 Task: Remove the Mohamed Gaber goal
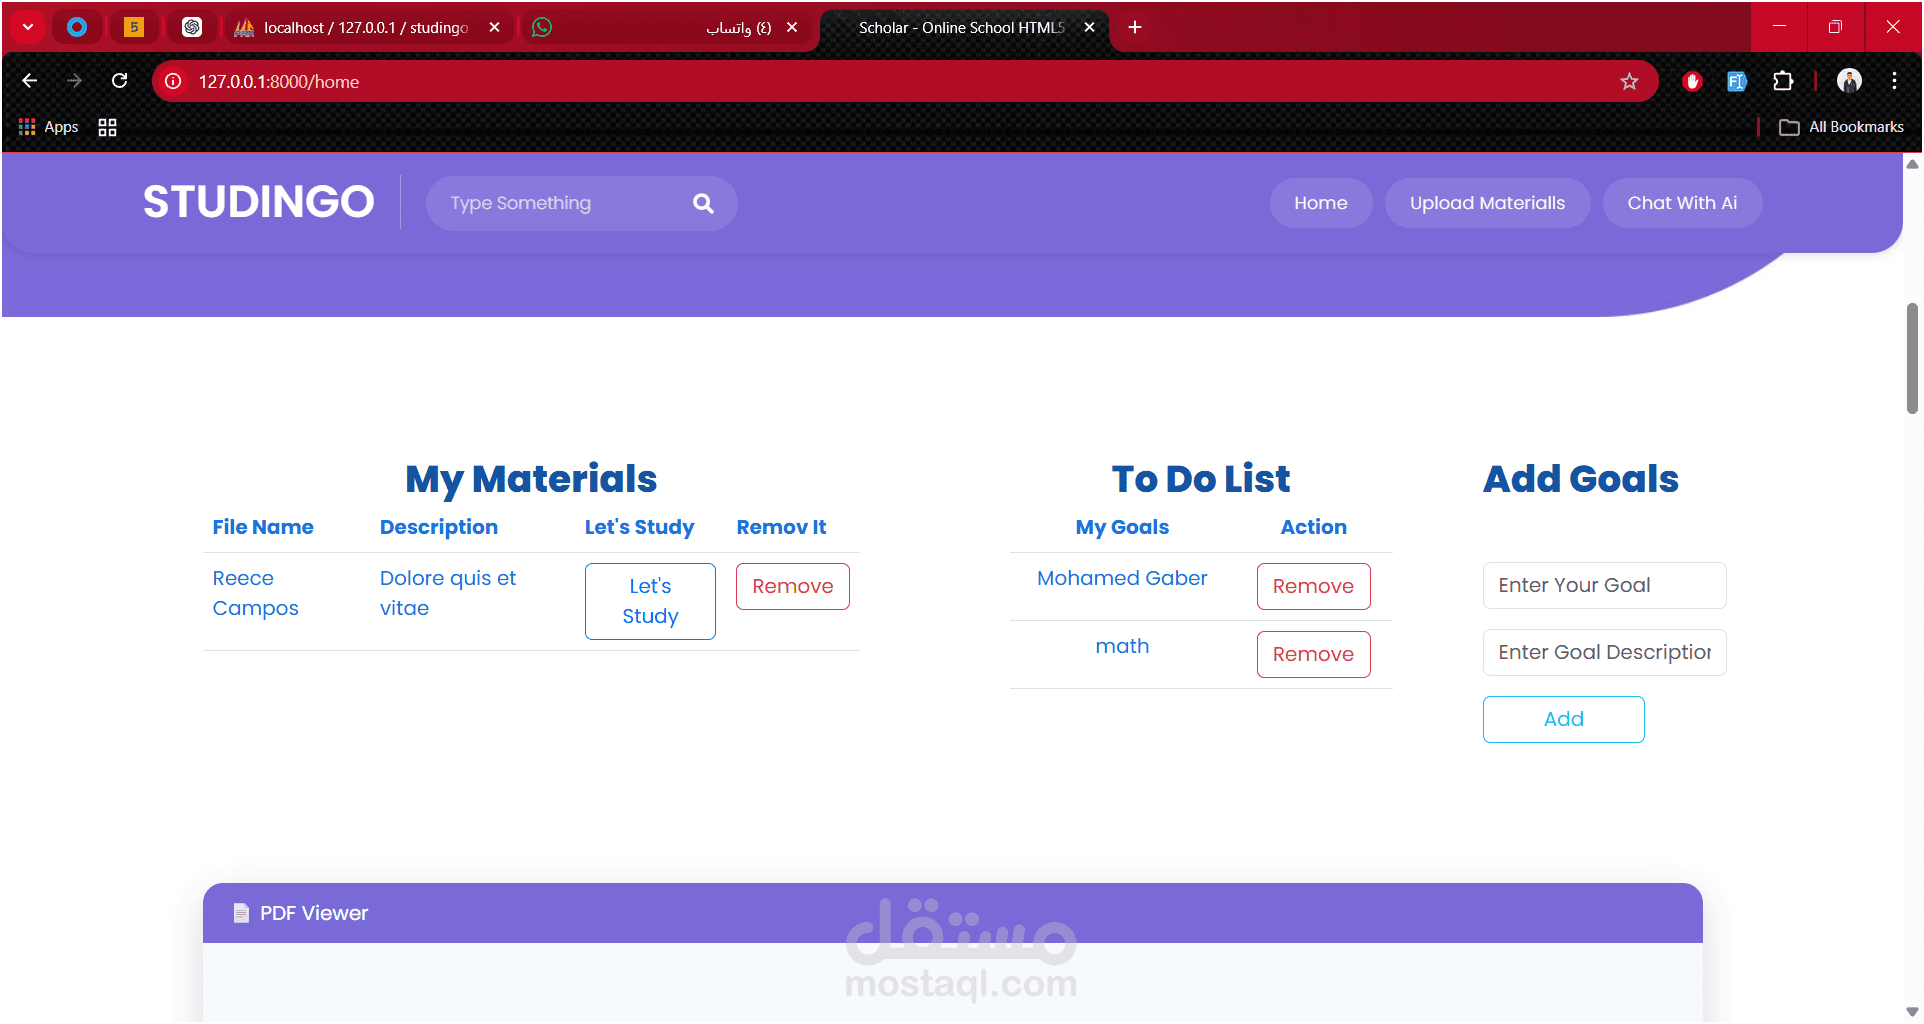click(1313, 586)
